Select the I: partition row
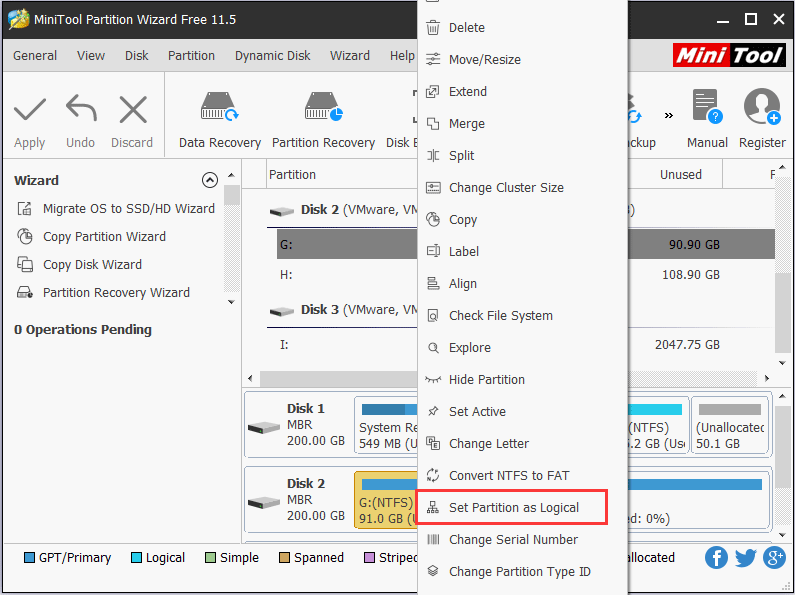Image resolution: width=795 pixels, height=595 pixels. [x=347, y=345]
